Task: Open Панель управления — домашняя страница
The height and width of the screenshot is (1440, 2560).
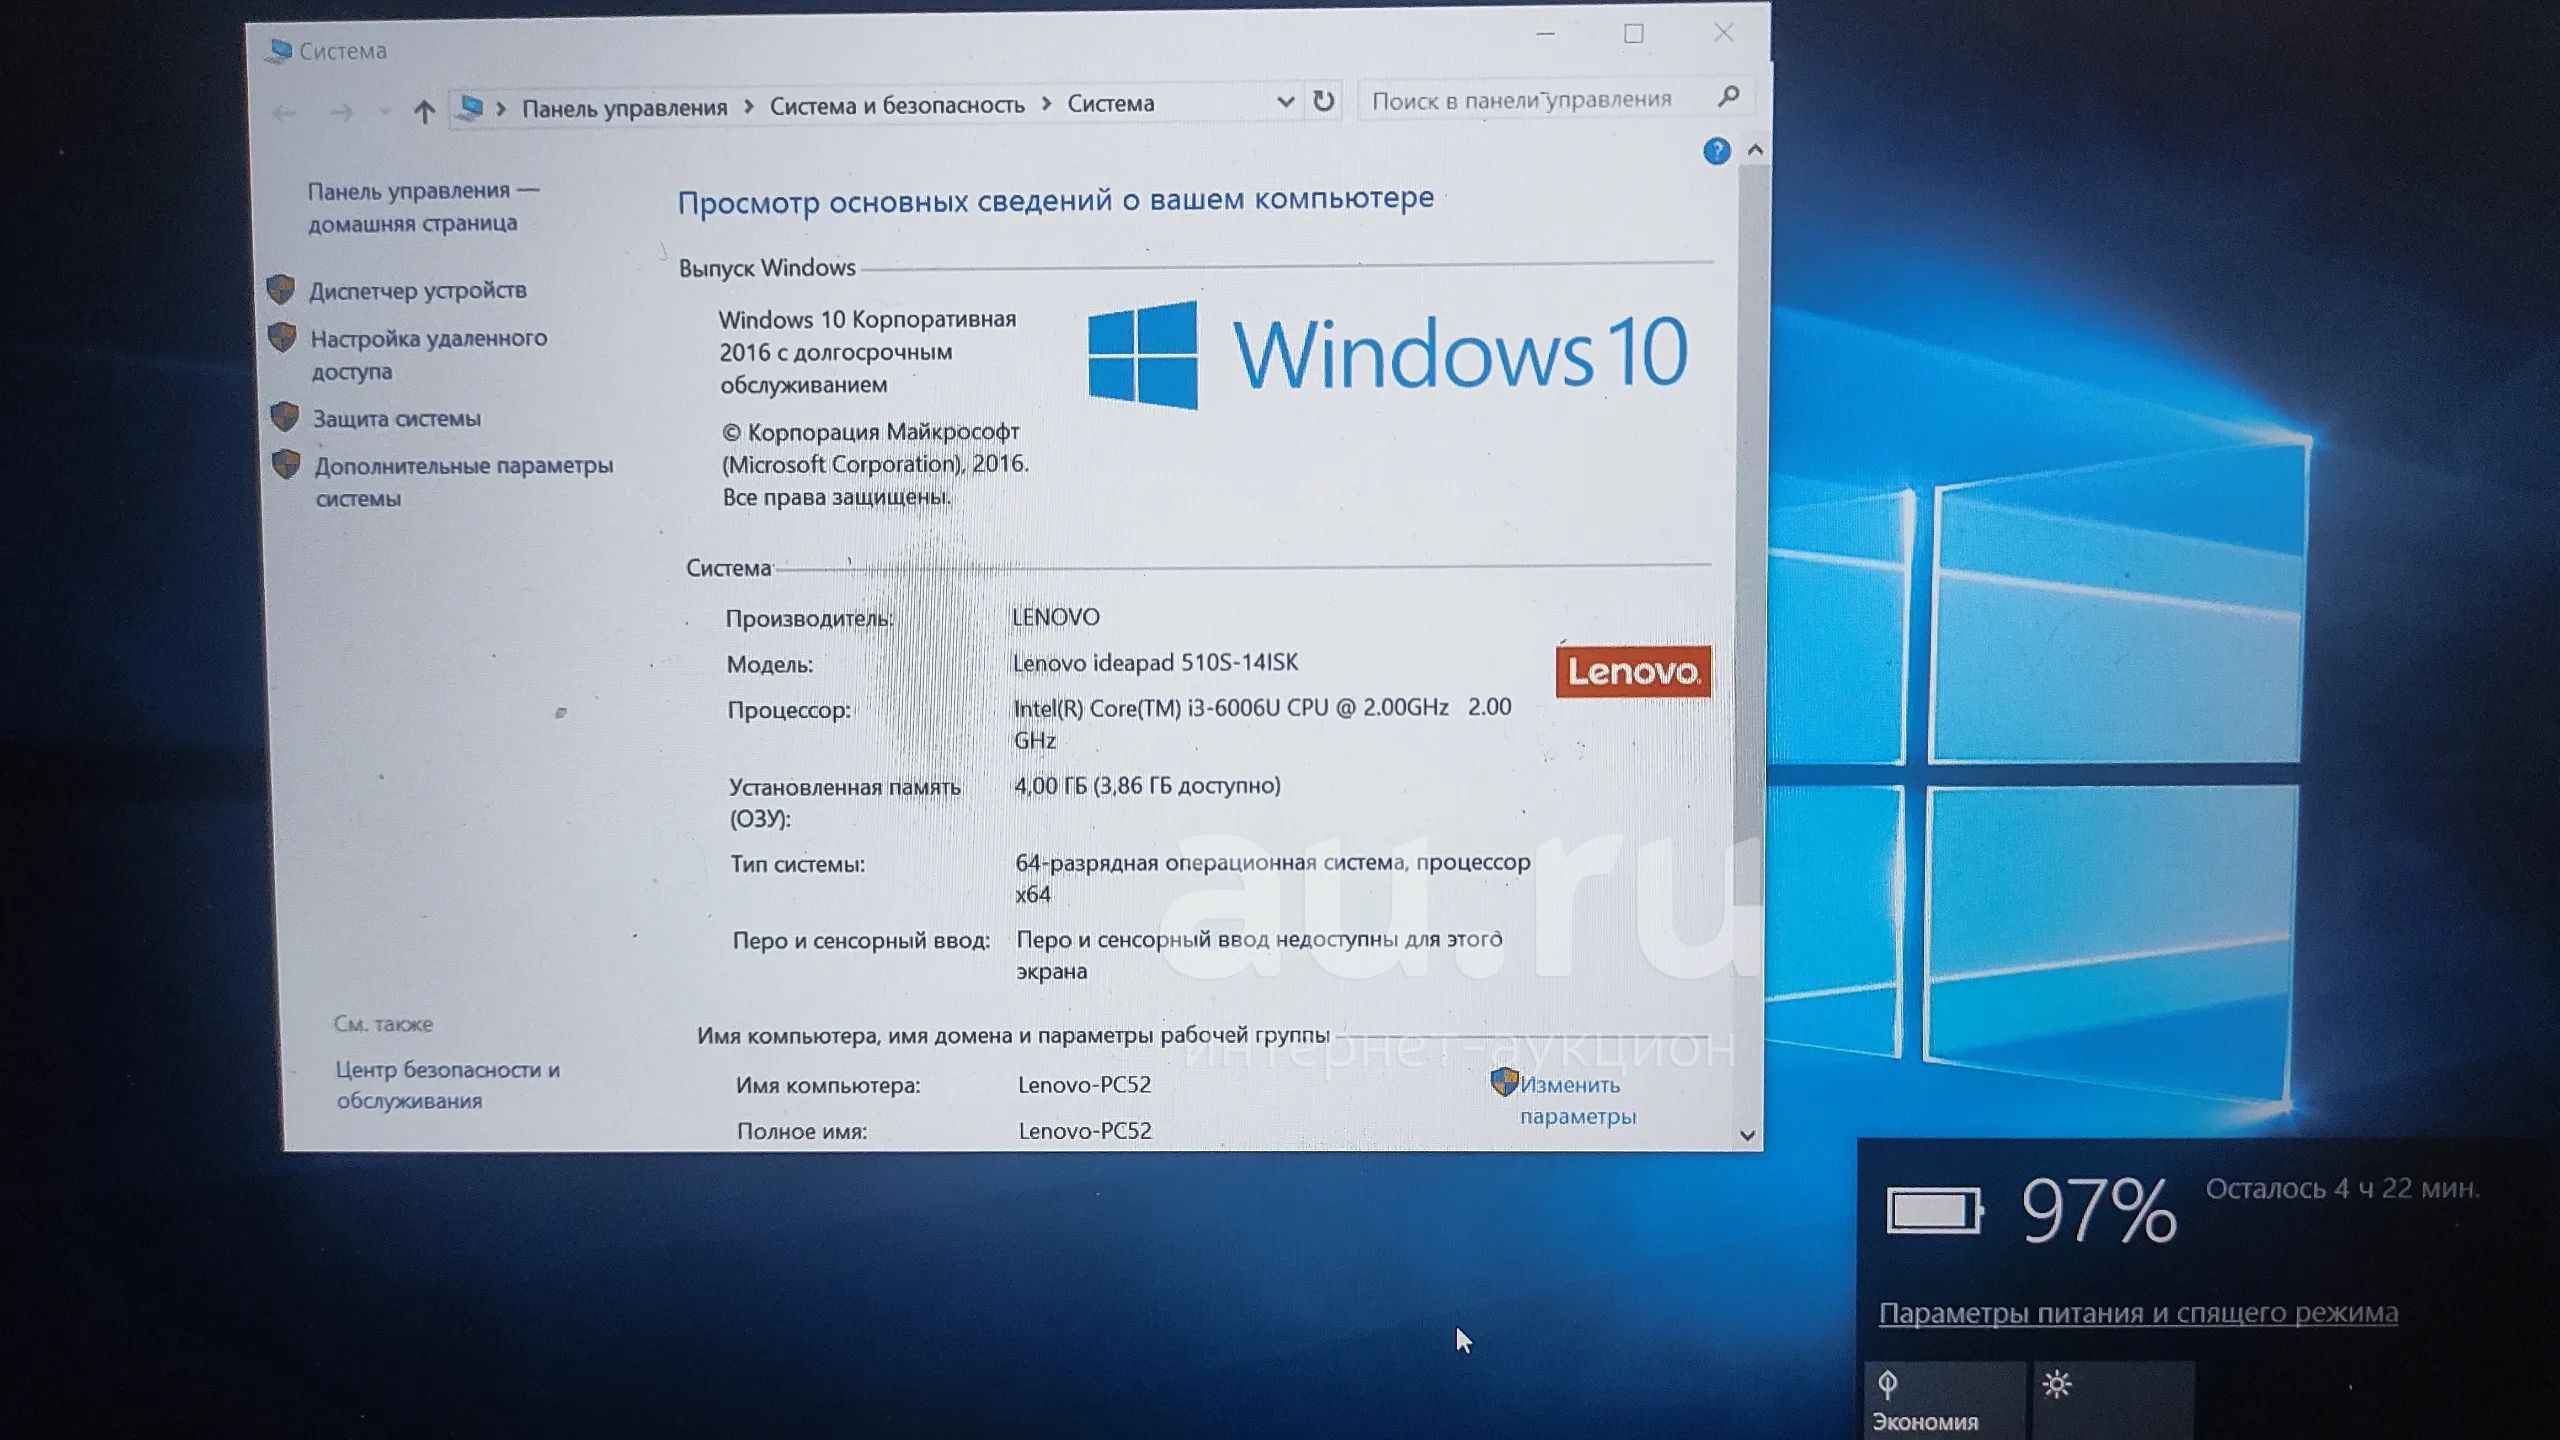Action: tap(423, 206)
